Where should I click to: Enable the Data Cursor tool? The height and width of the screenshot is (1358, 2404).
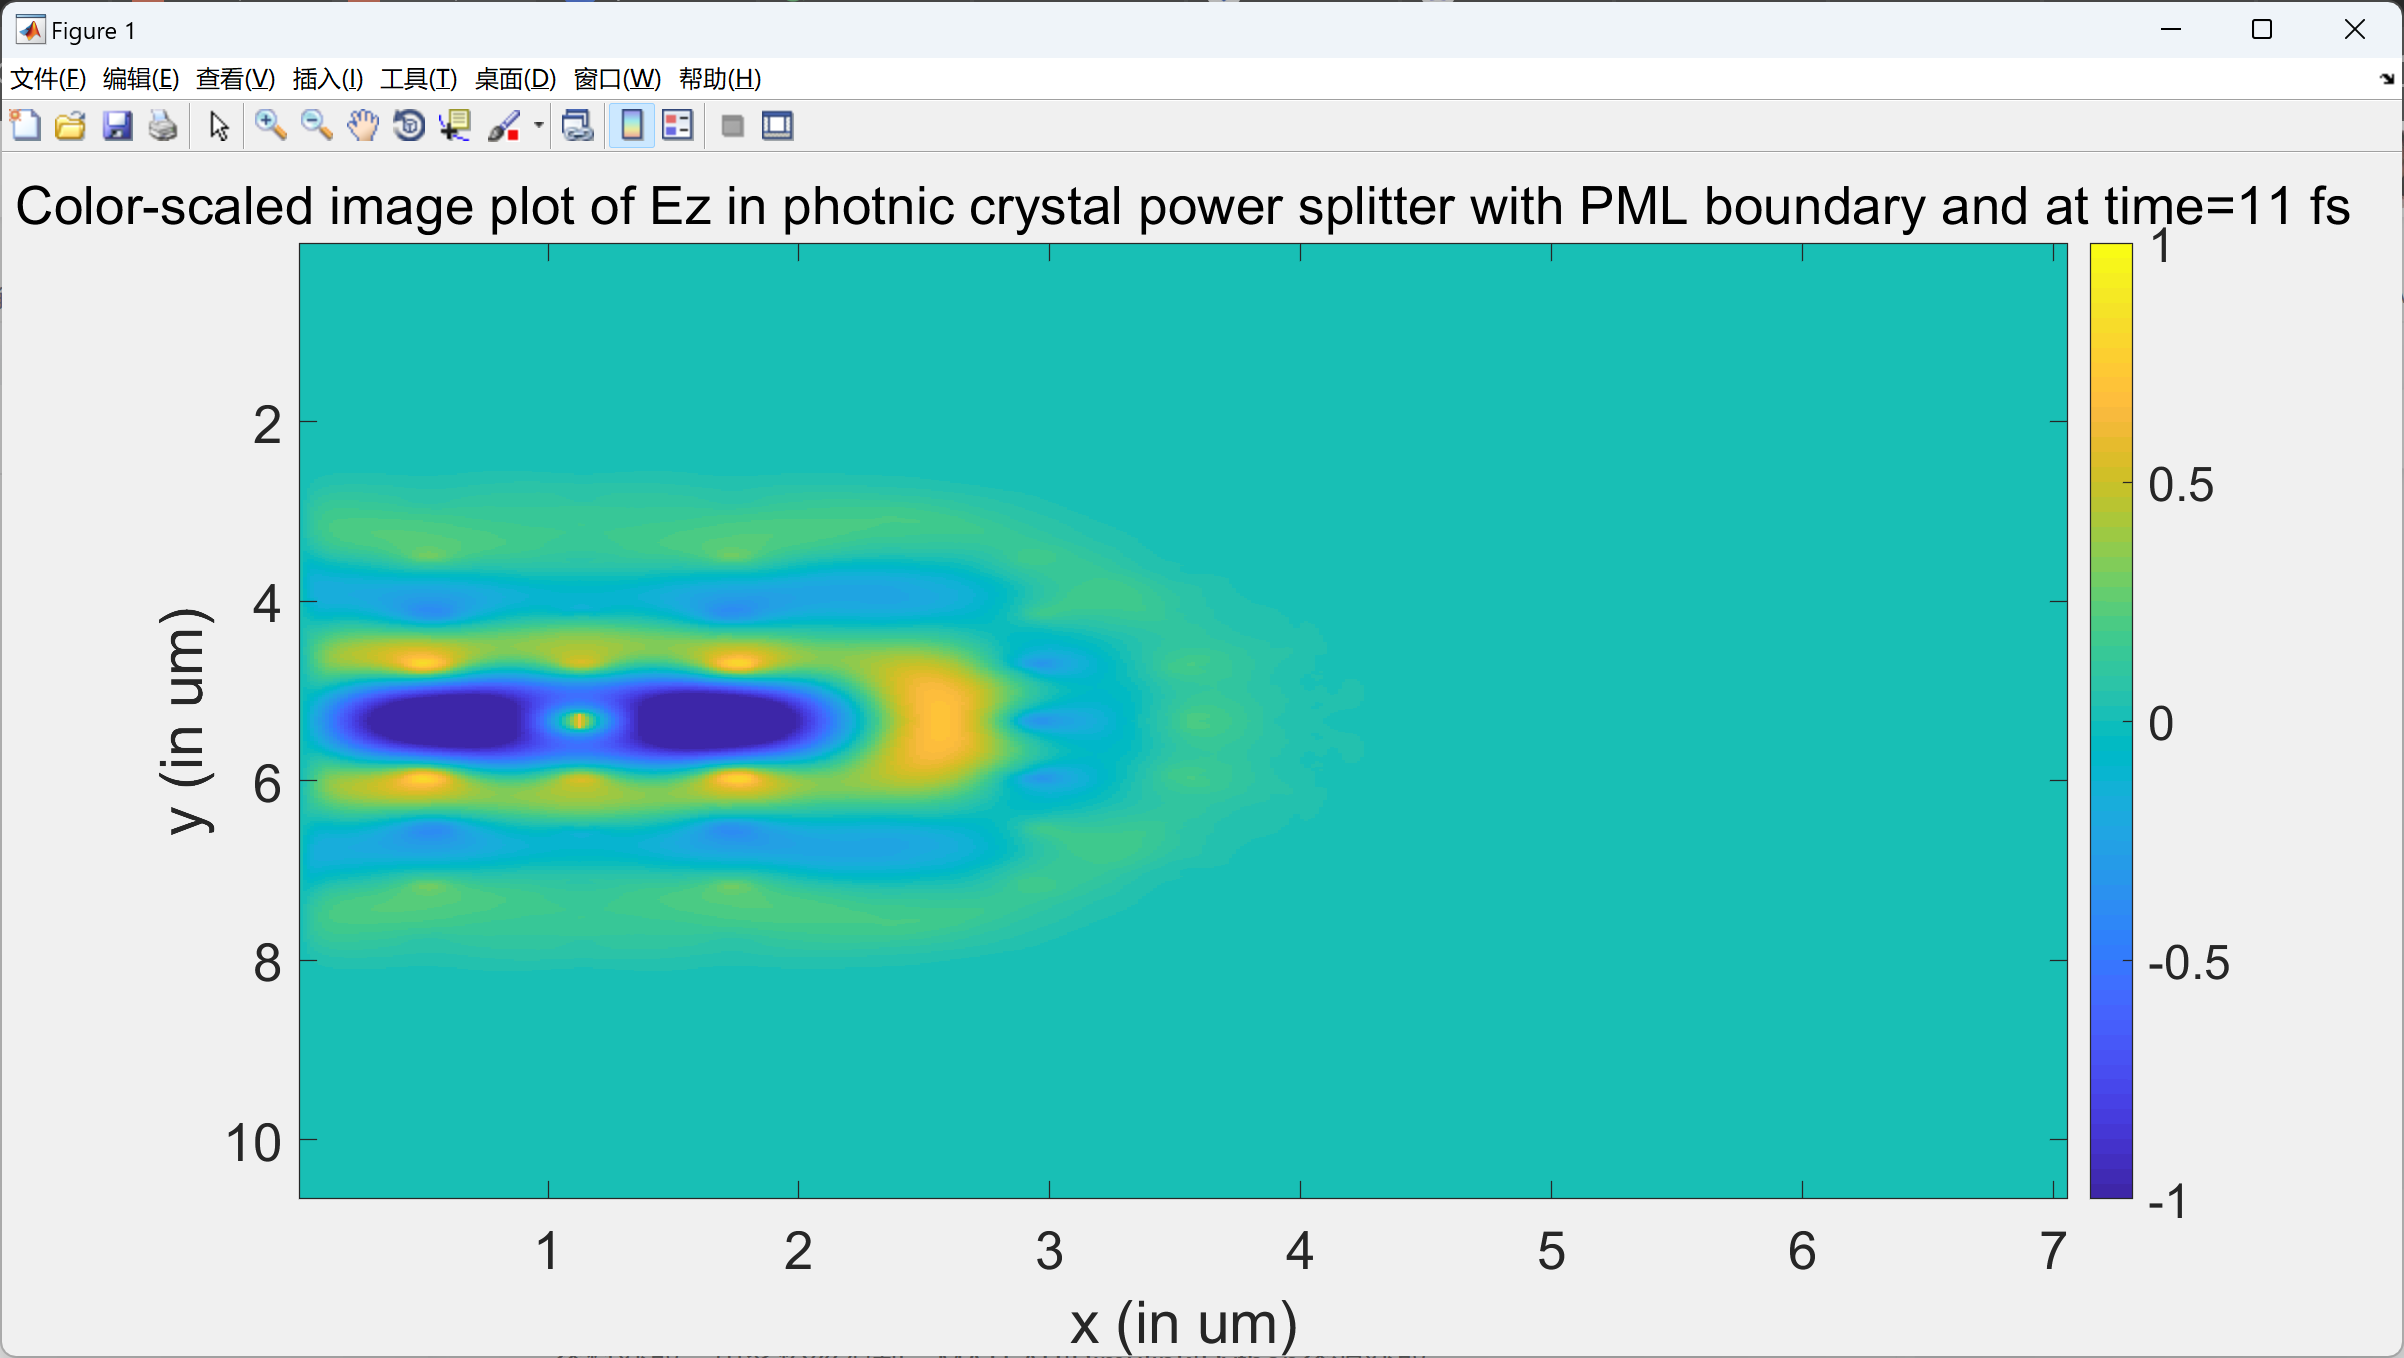455,126
